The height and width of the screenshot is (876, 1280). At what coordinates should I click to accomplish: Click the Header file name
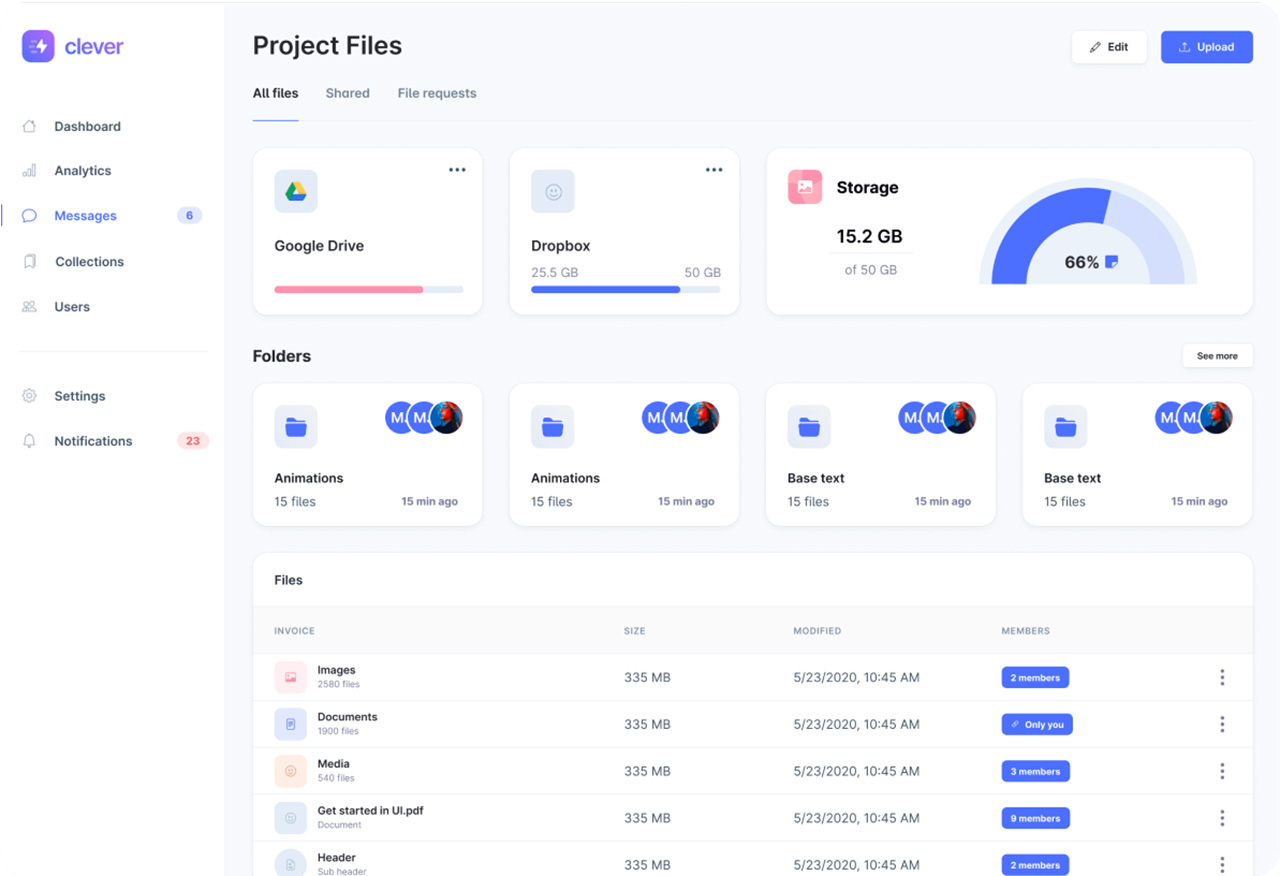pos(336,858)
